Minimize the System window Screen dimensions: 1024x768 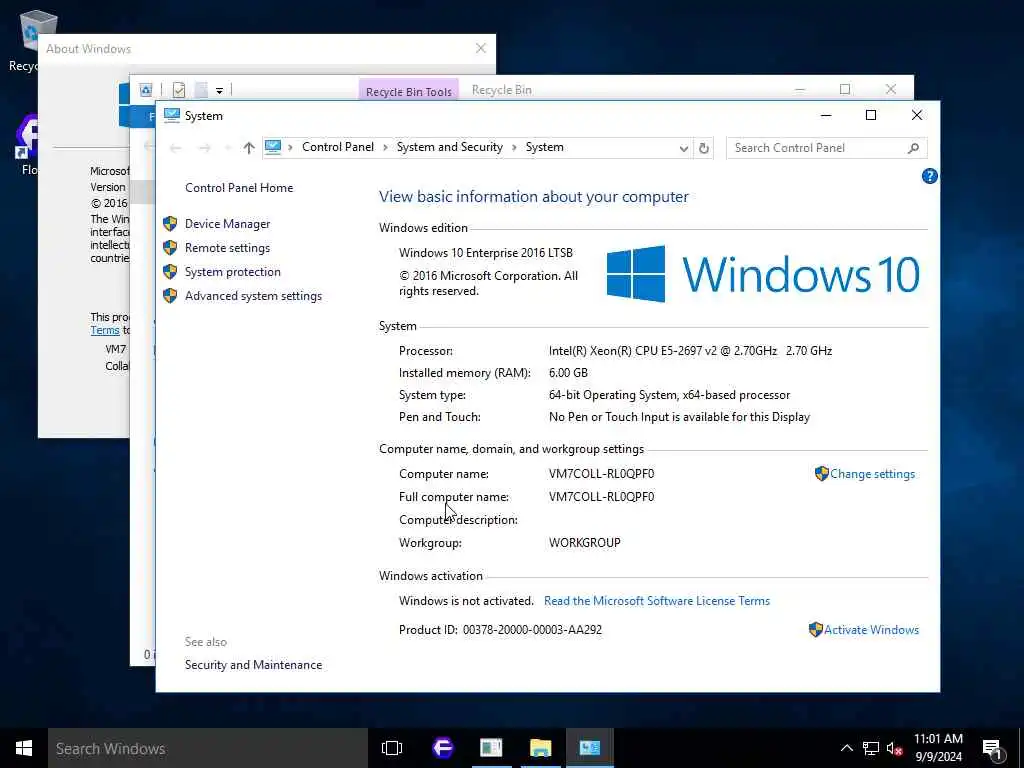[x=826, y=116]
